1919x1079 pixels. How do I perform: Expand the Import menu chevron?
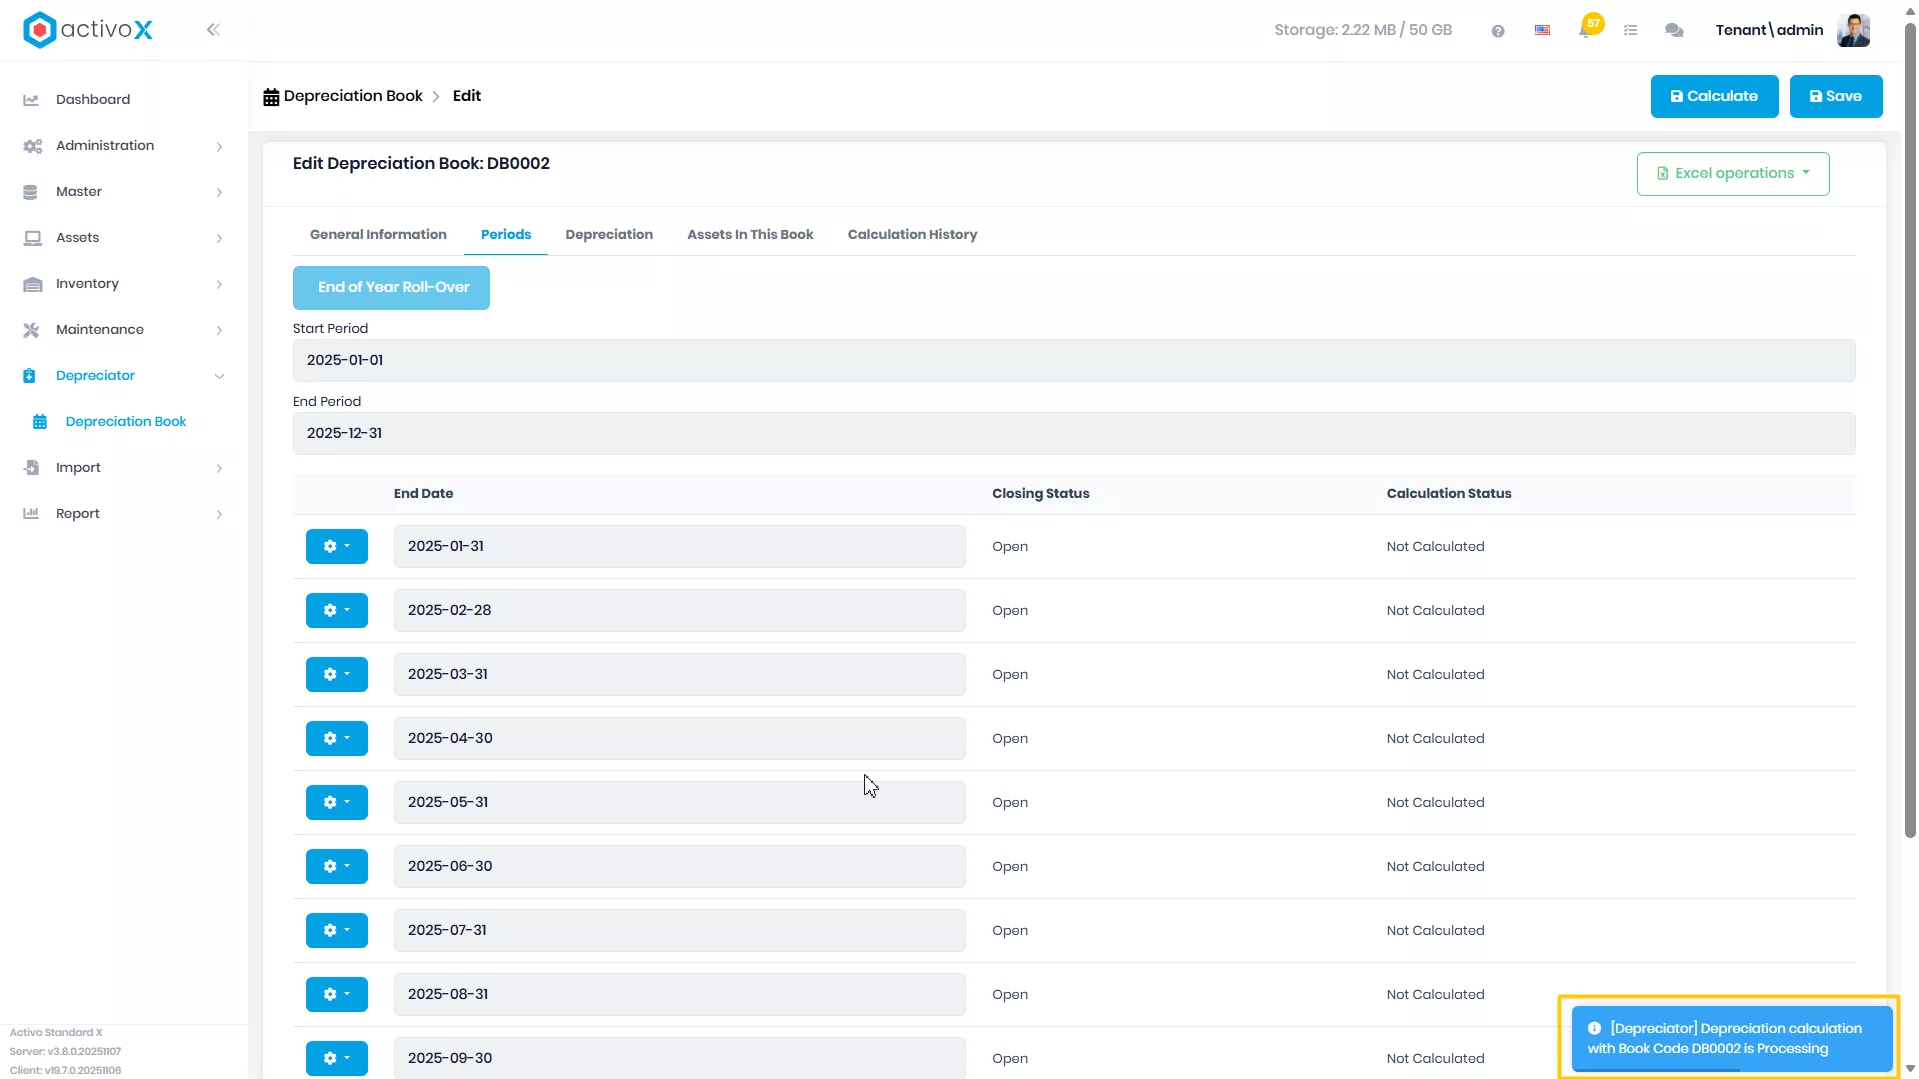click(x=219, y=469)
